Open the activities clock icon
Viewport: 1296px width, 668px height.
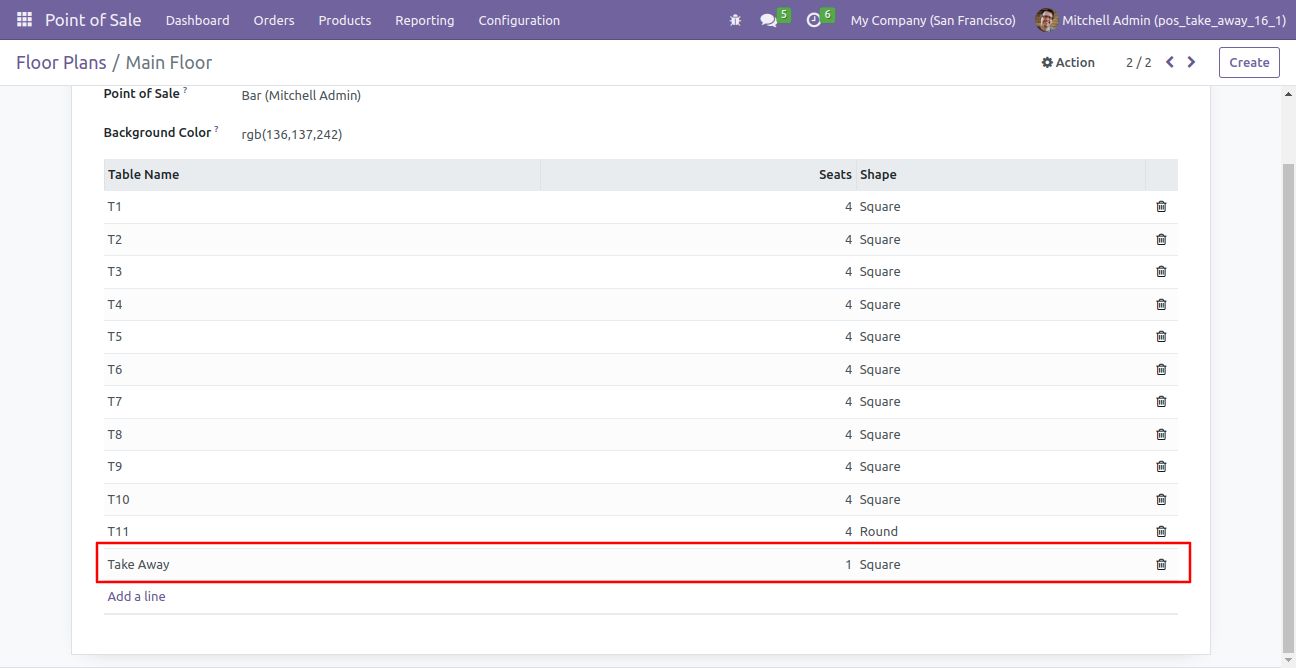click(813, 20)
